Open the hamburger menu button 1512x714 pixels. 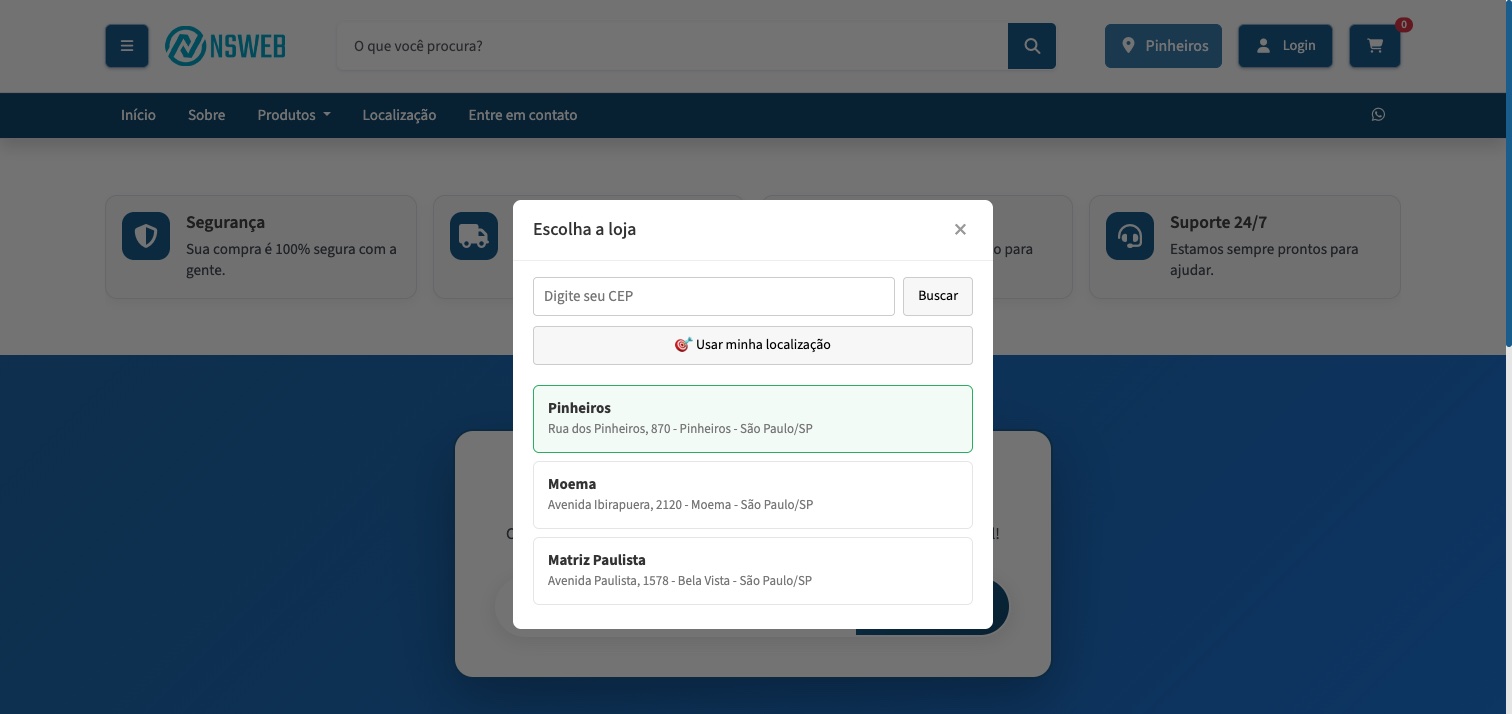[127, 46]
